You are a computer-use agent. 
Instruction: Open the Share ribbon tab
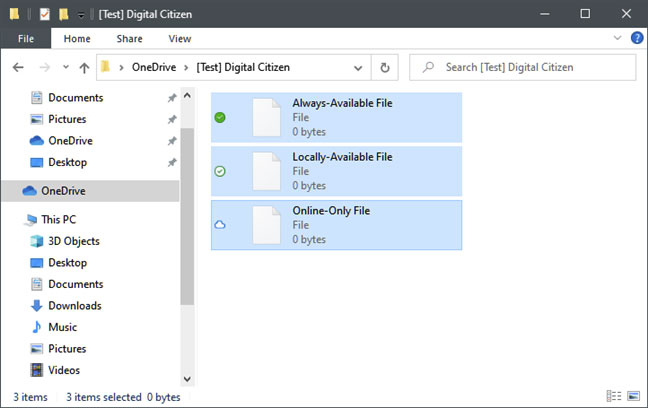129,38
